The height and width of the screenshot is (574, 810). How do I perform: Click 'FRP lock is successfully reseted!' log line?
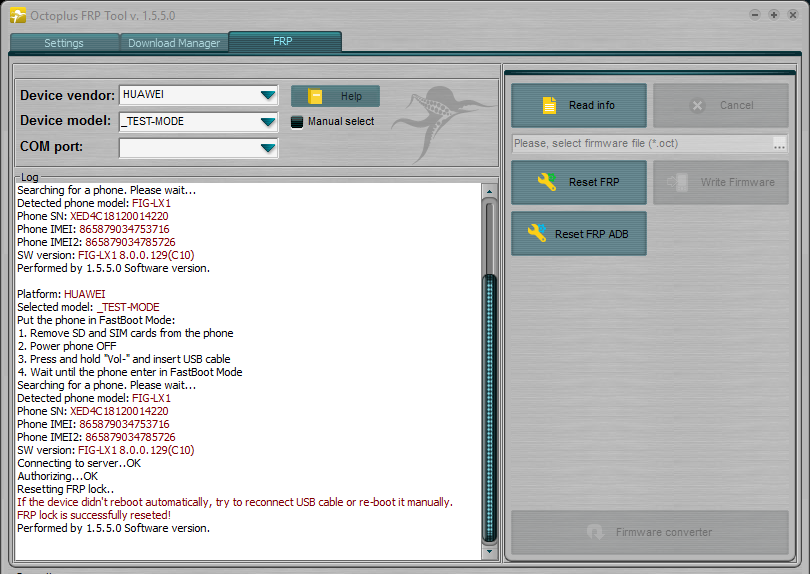[94, 515]
